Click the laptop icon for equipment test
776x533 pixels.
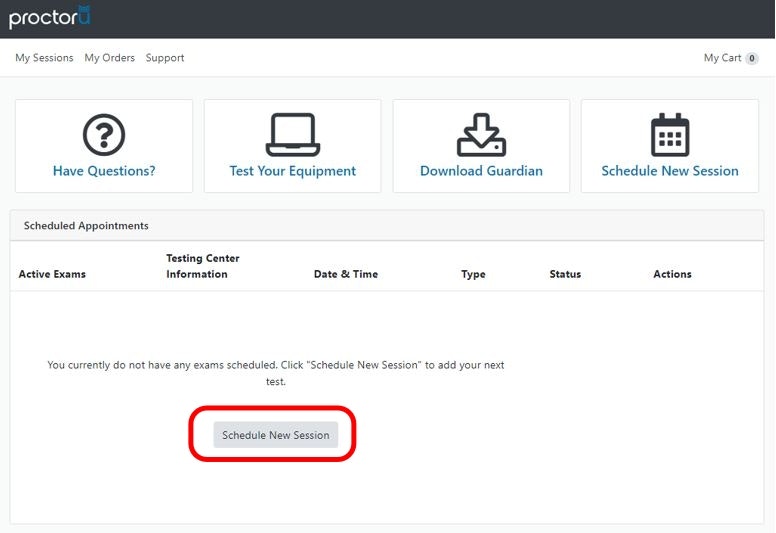click(x=292, y=134)
